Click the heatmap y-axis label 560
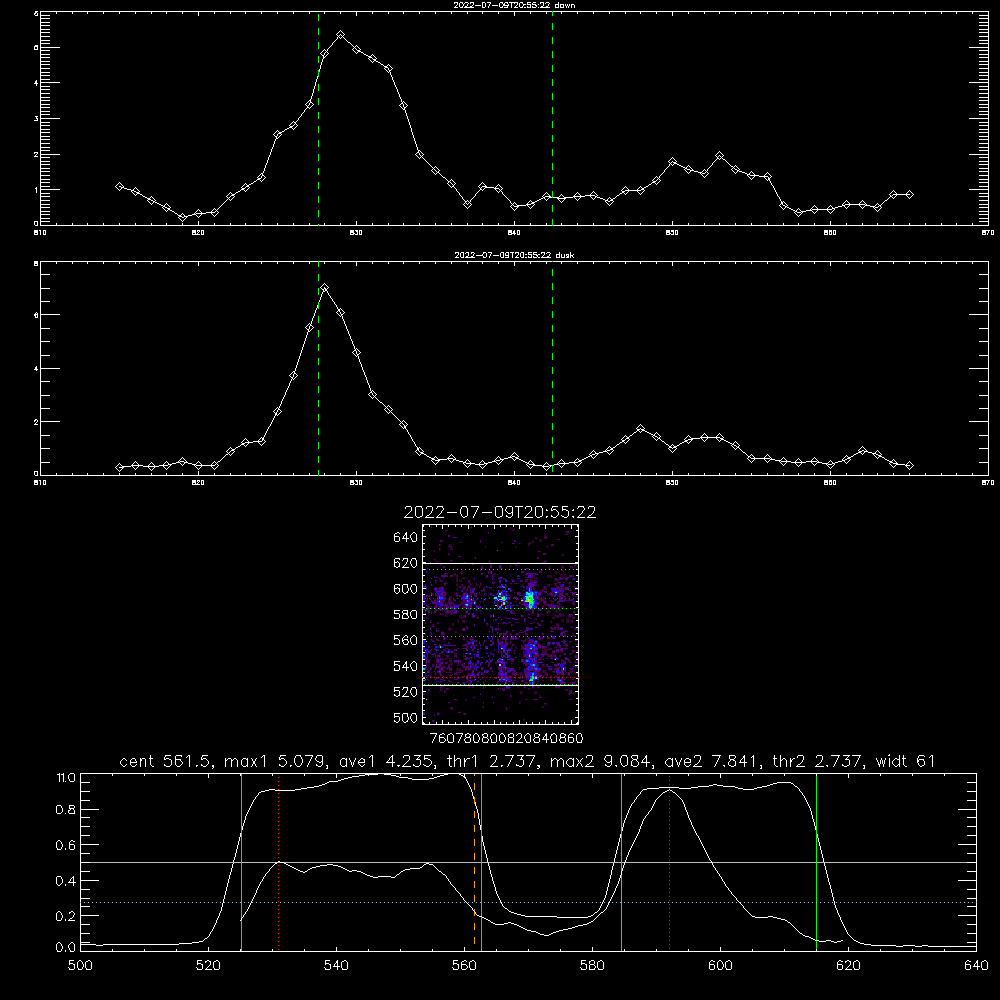The image size is (1000, 1000). [x=406, y=640]
